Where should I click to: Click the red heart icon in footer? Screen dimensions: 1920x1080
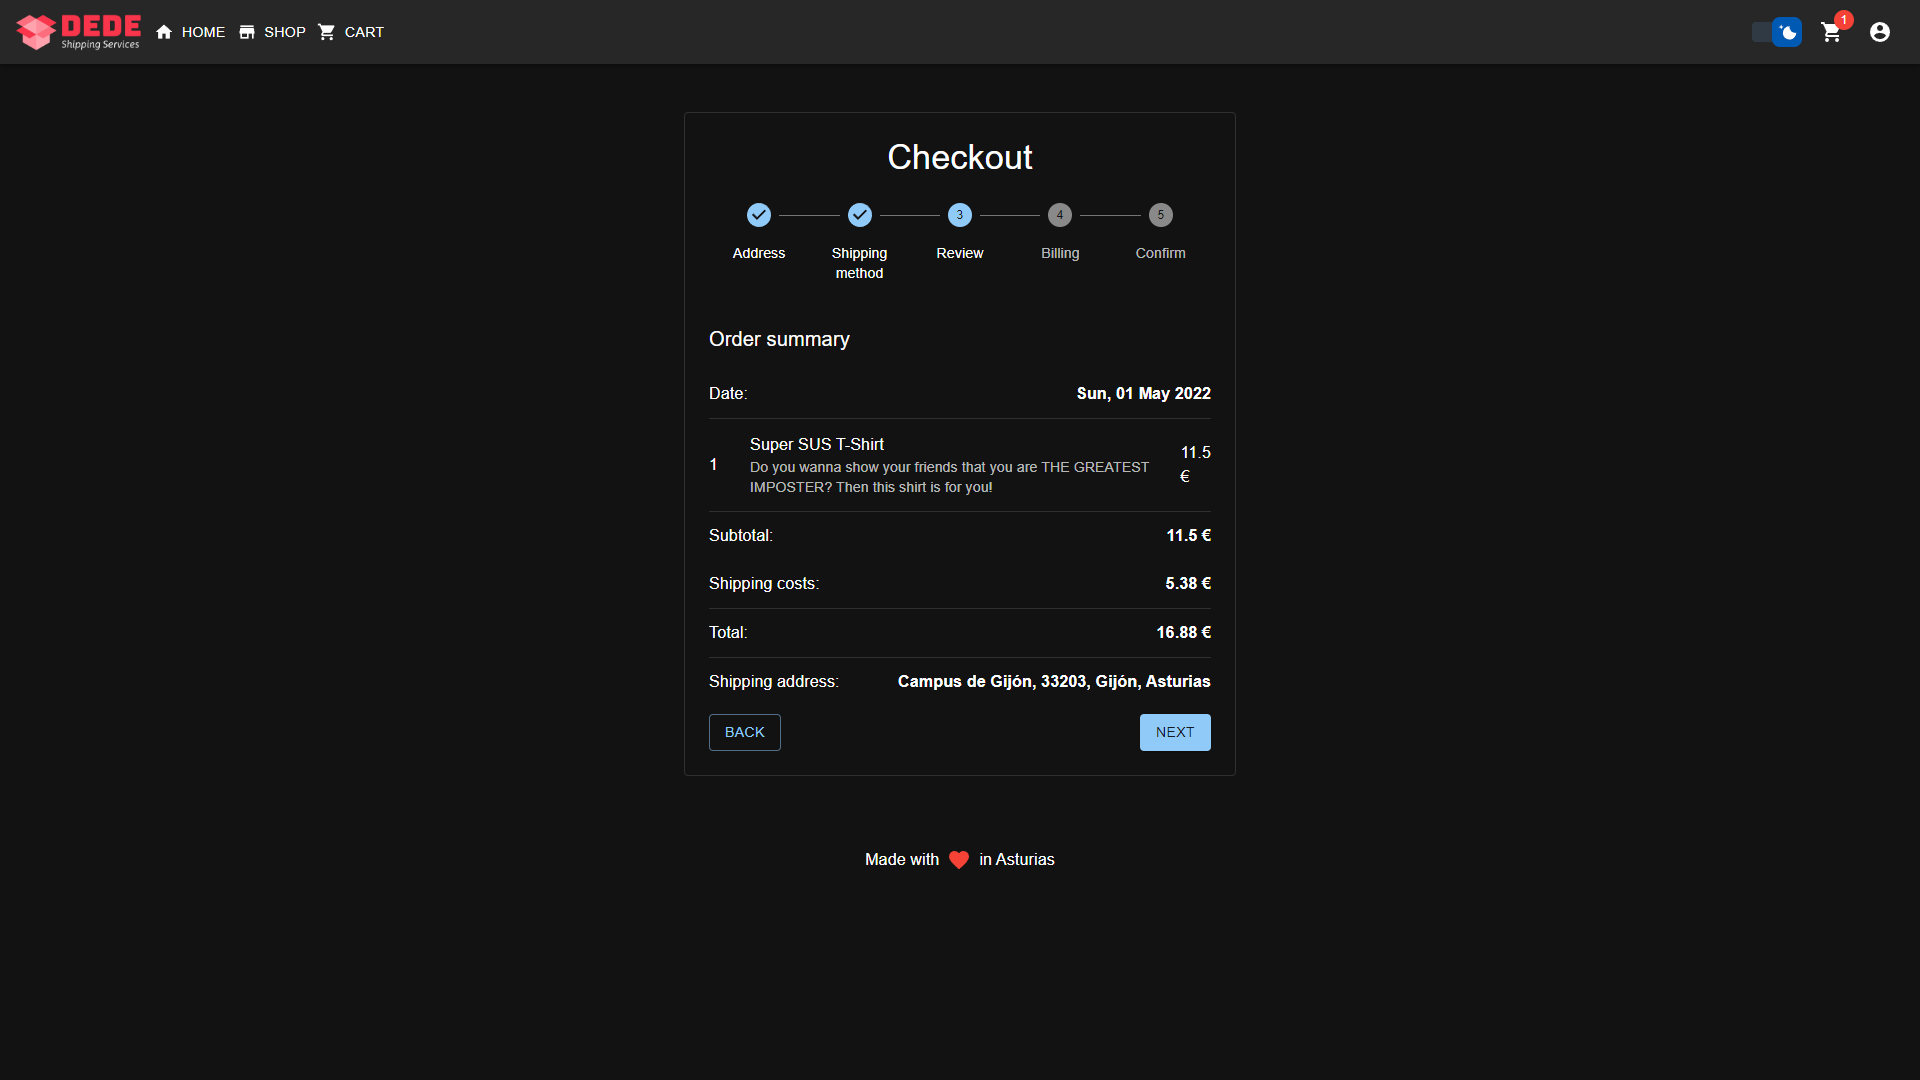pyautogui.click(x=958, y=860)
